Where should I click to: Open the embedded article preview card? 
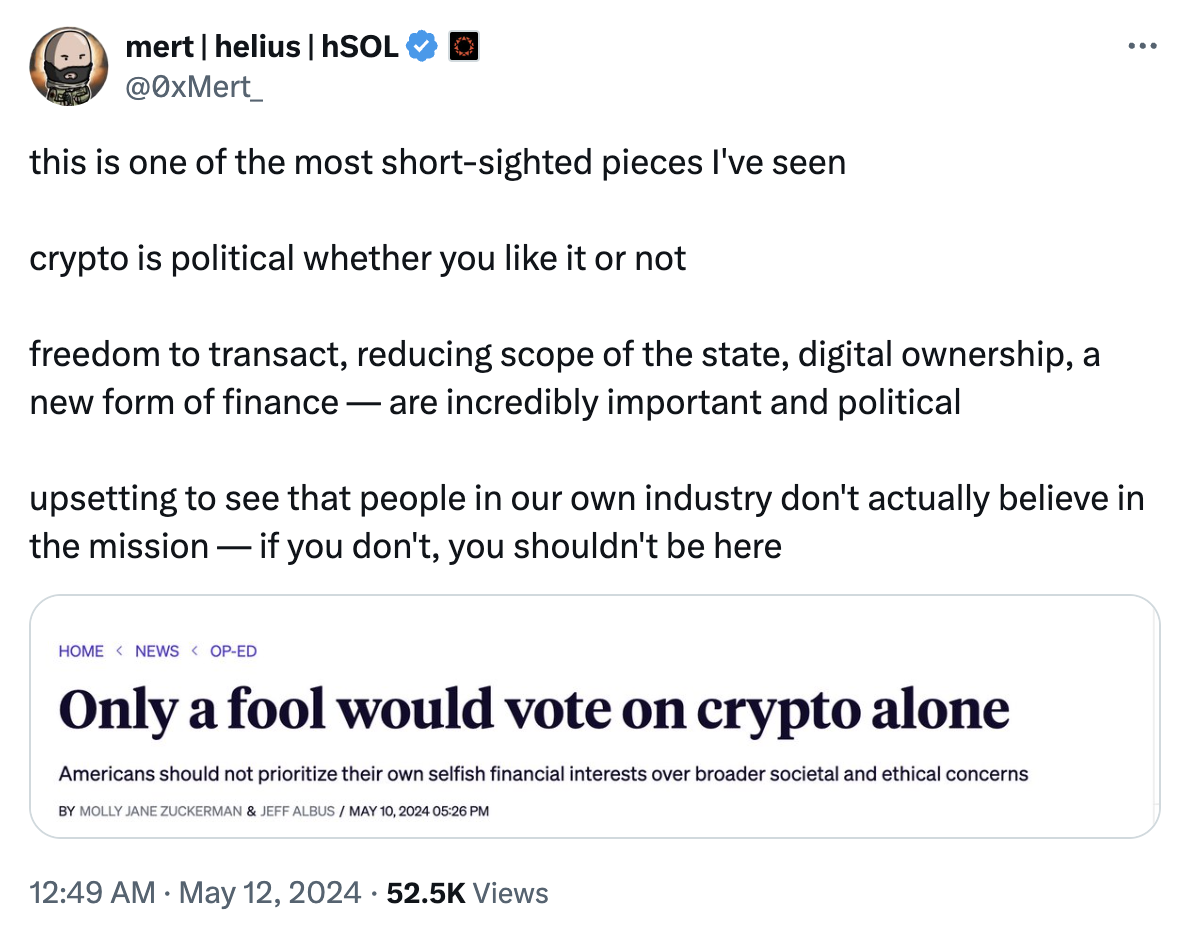click(x=594, y=716)
